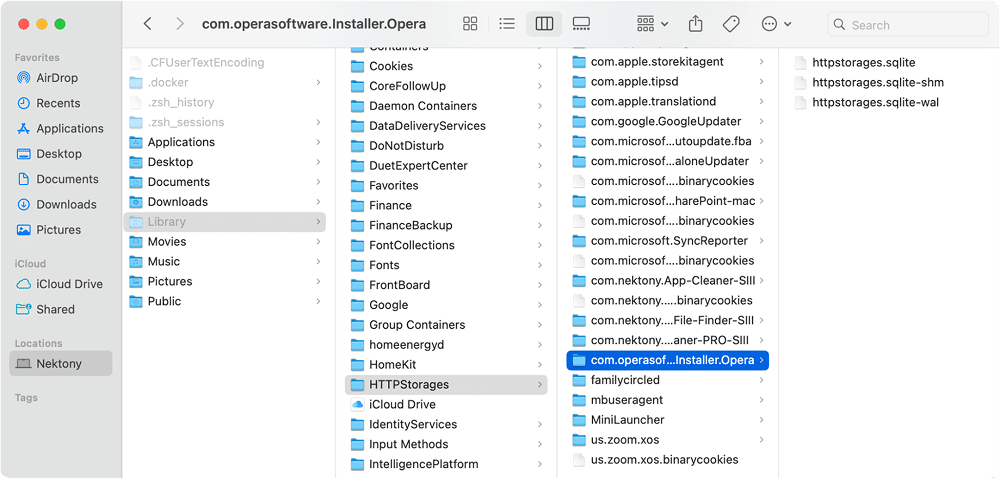Select the CoreFollowUp folder
1000x479 pixels.
[446, 86]
